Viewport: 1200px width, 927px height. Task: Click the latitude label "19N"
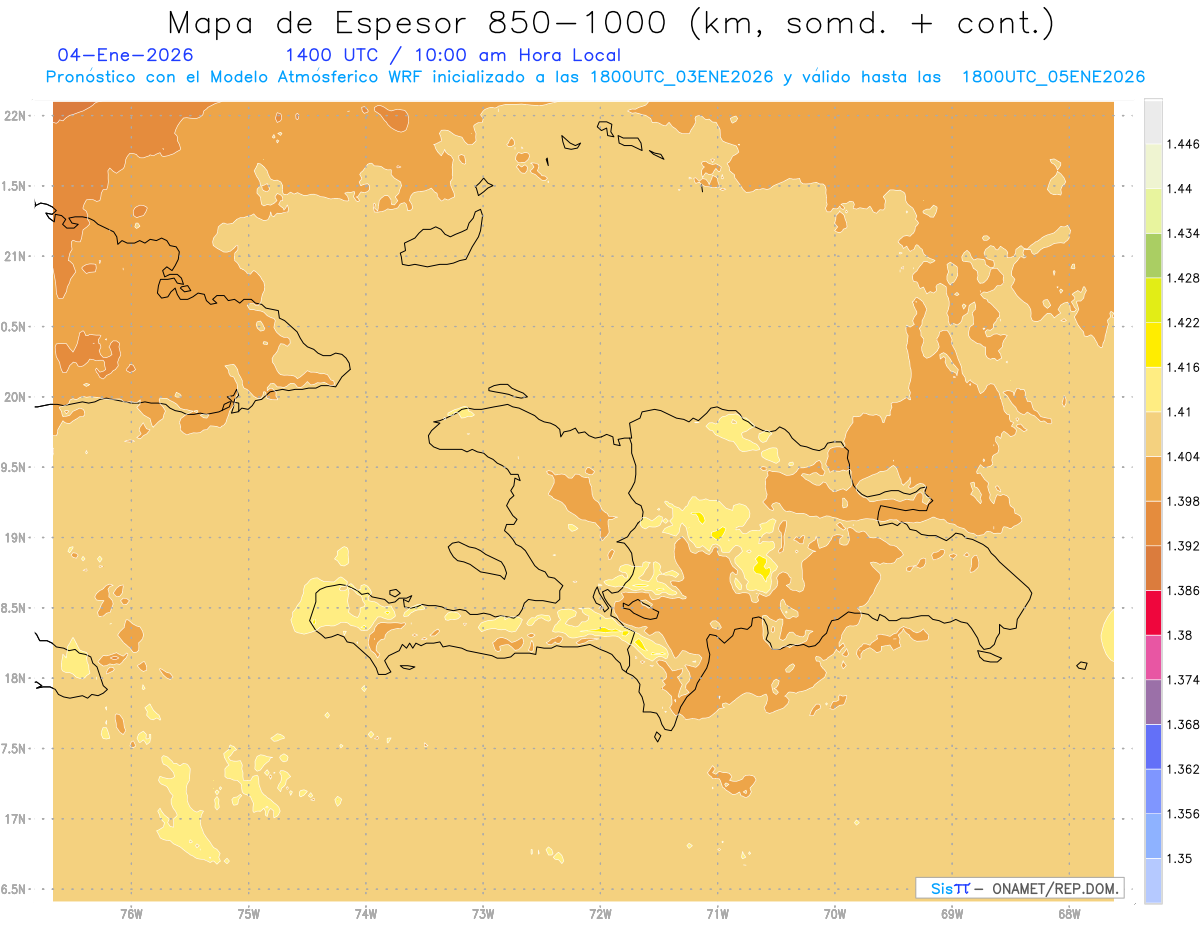(17, 538)
